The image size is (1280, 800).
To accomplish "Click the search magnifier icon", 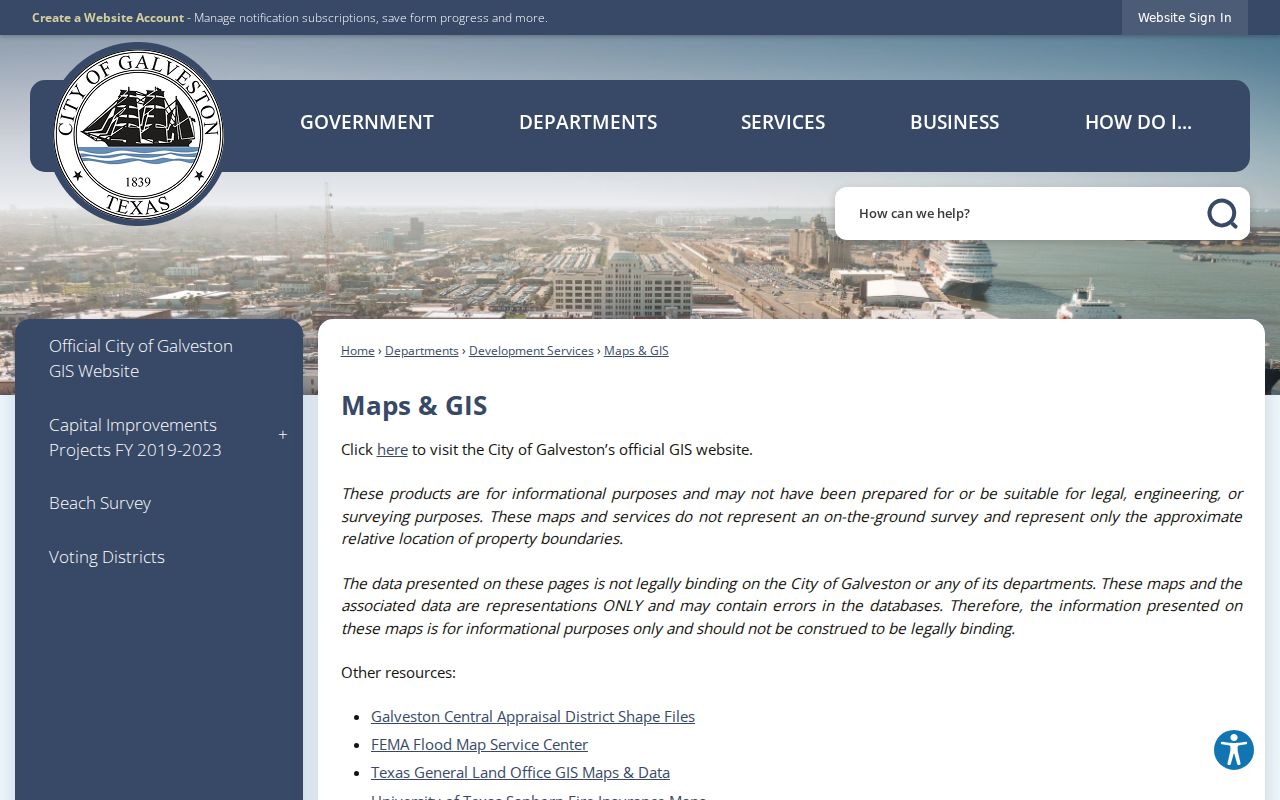I will pyautogui.click(x=1222, y=213).
